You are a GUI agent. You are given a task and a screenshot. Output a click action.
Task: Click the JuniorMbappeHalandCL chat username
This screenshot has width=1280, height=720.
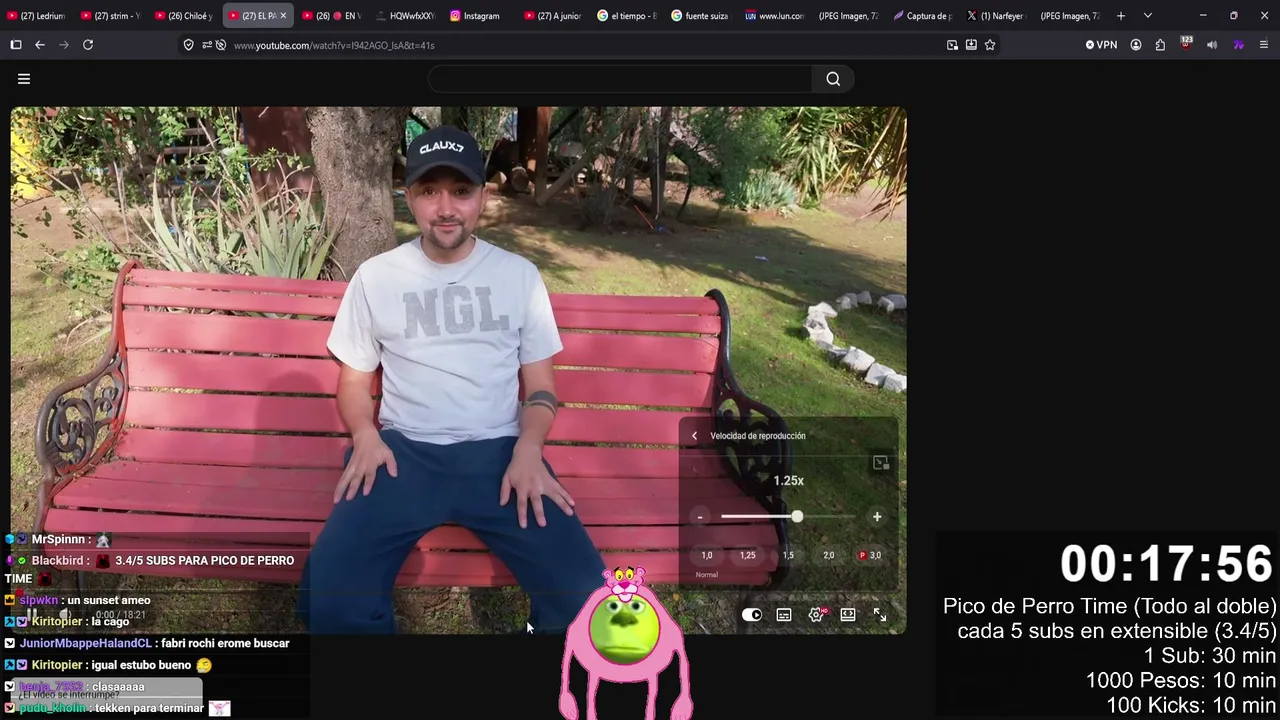coord(86,643)
